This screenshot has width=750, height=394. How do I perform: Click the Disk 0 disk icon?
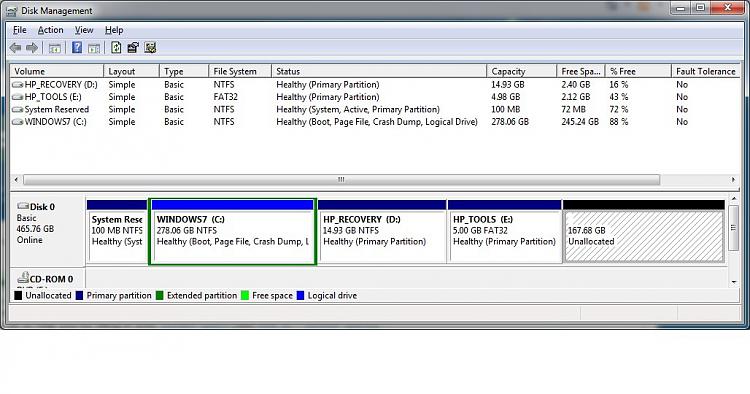(23, 206)
